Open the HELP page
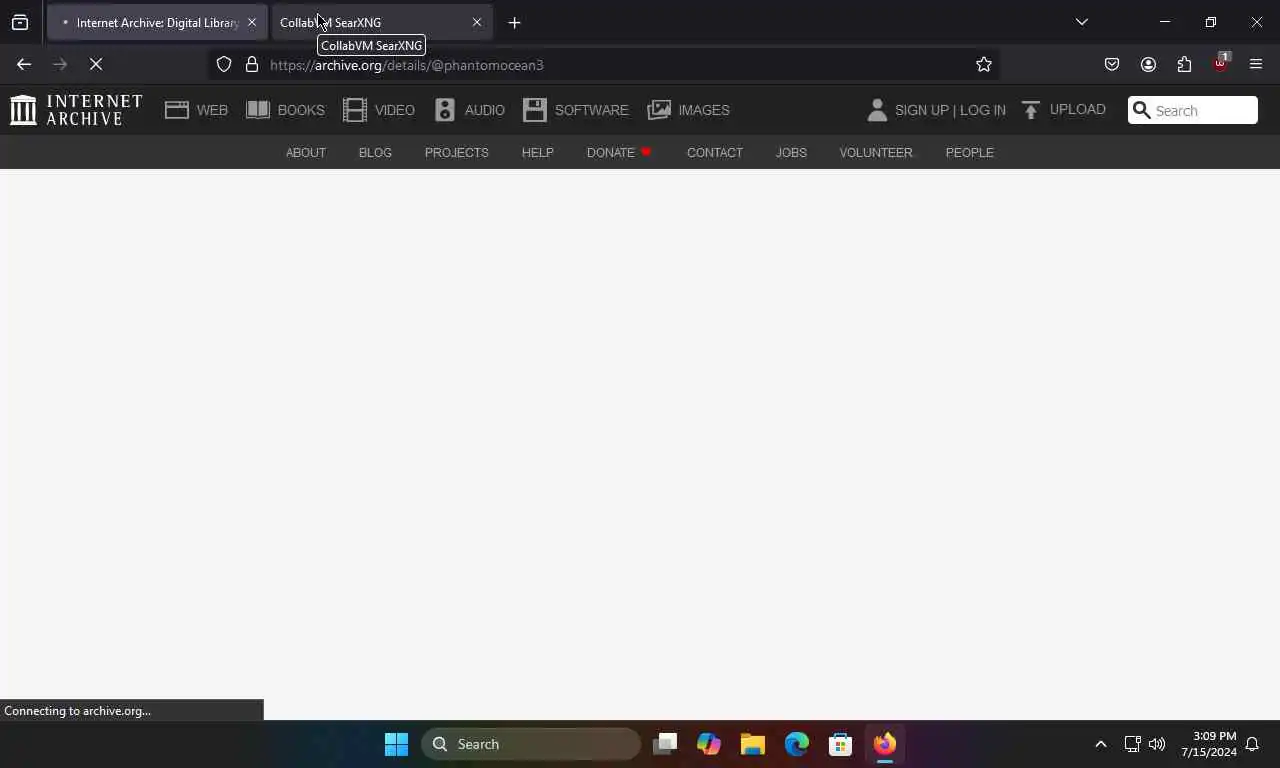 pyautogui.click(x=537, y=153)
